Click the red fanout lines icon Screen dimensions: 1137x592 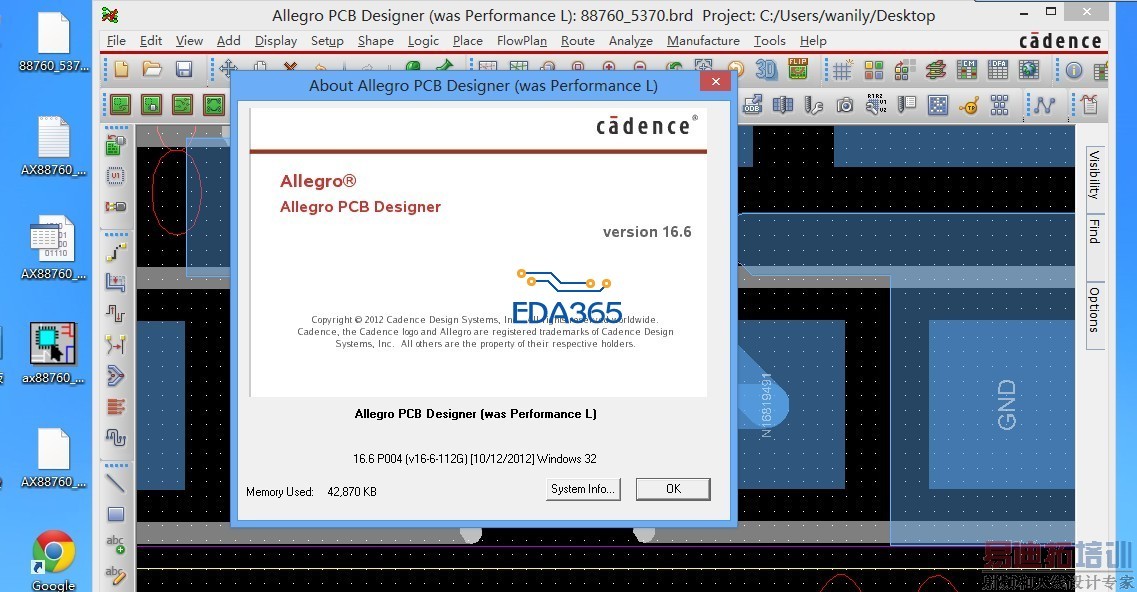(115, 406)
